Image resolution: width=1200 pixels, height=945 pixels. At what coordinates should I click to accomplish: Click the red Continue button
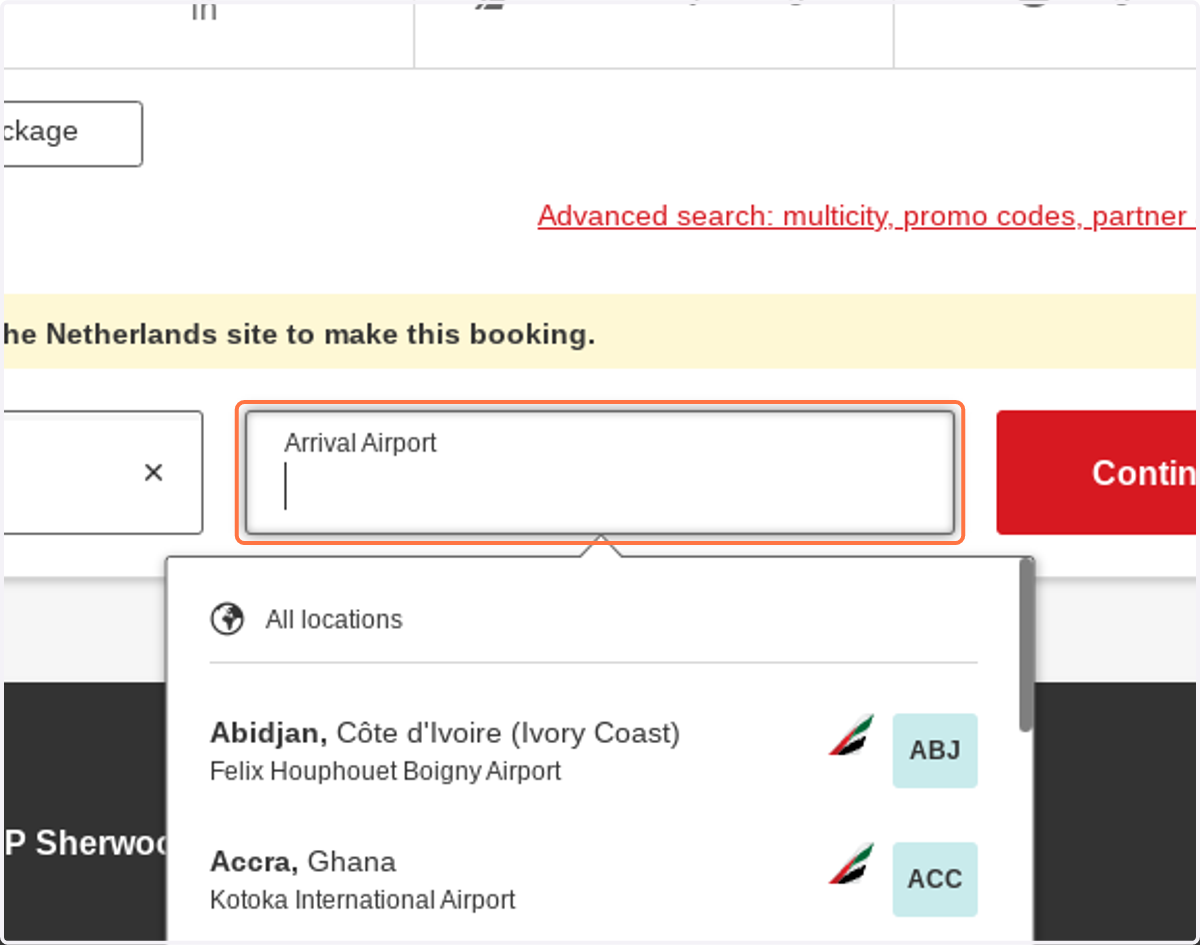click(x=1098, y=472)
